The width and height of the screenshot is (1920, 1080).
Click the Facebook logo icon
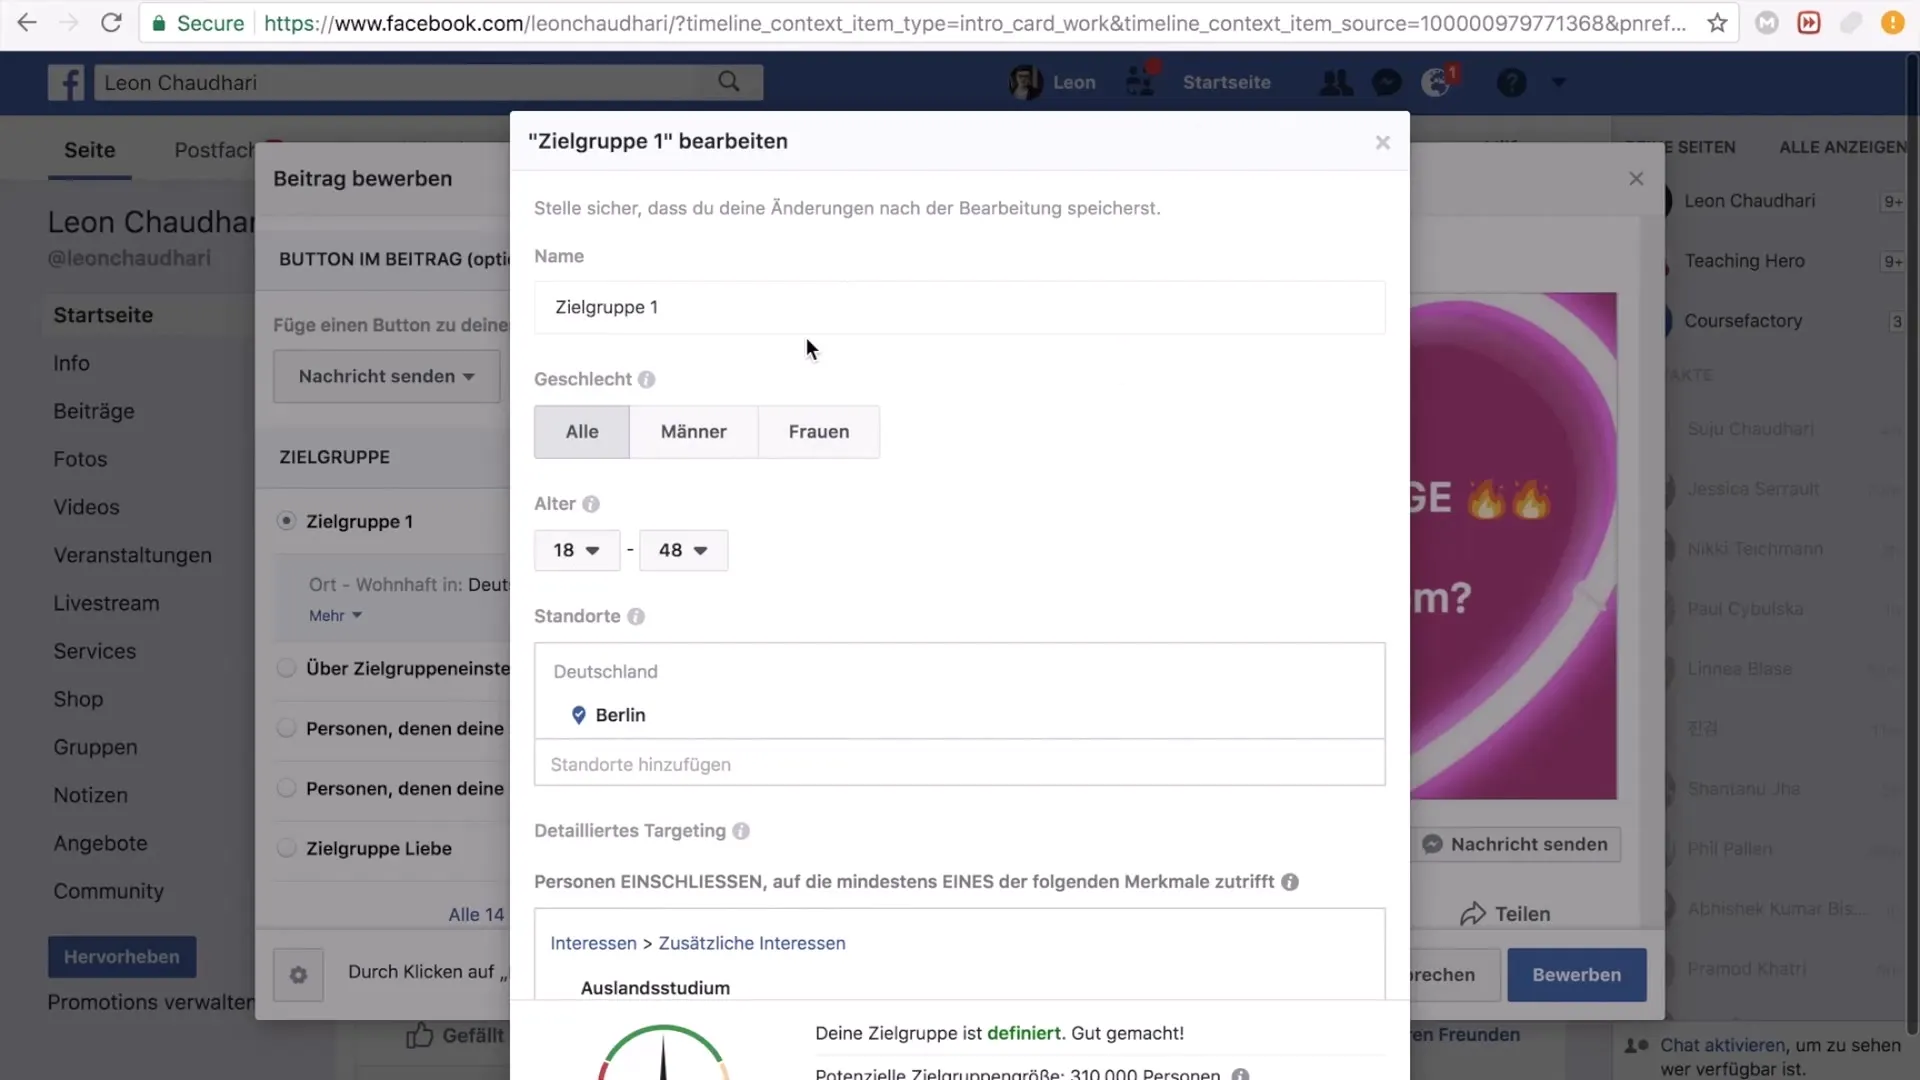click(66, 82)
